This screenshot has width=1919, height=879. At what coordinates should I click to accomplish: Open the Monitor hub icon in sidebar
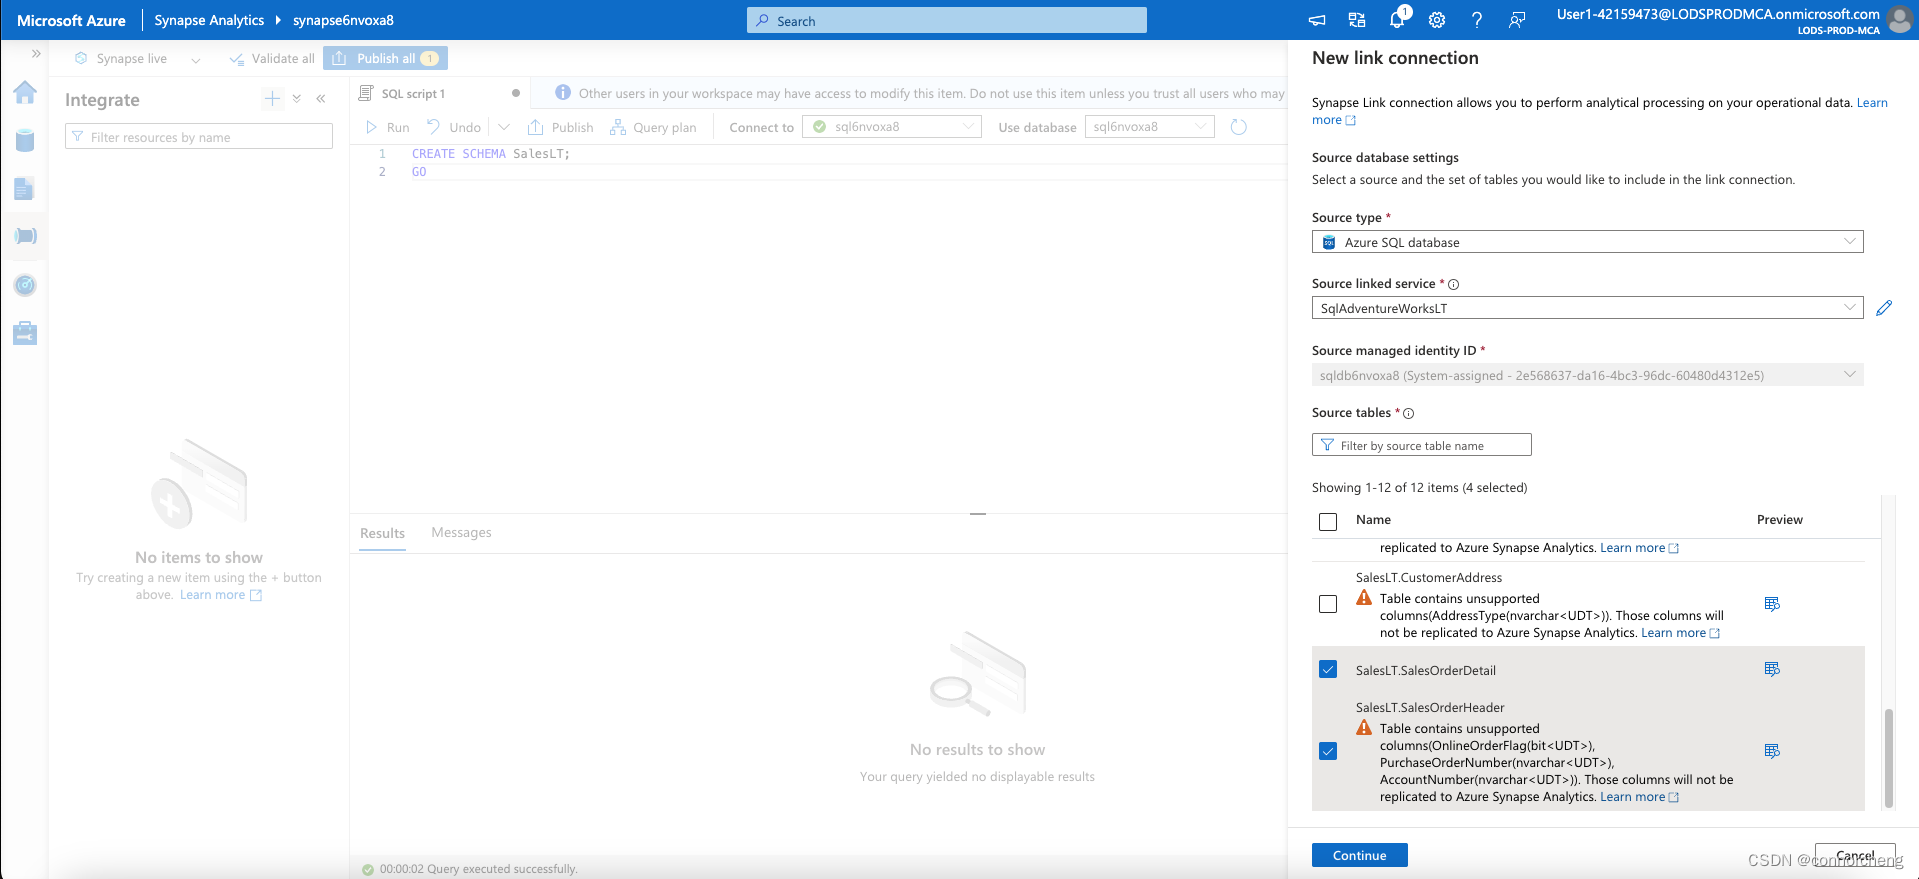(x=25, y=285)
